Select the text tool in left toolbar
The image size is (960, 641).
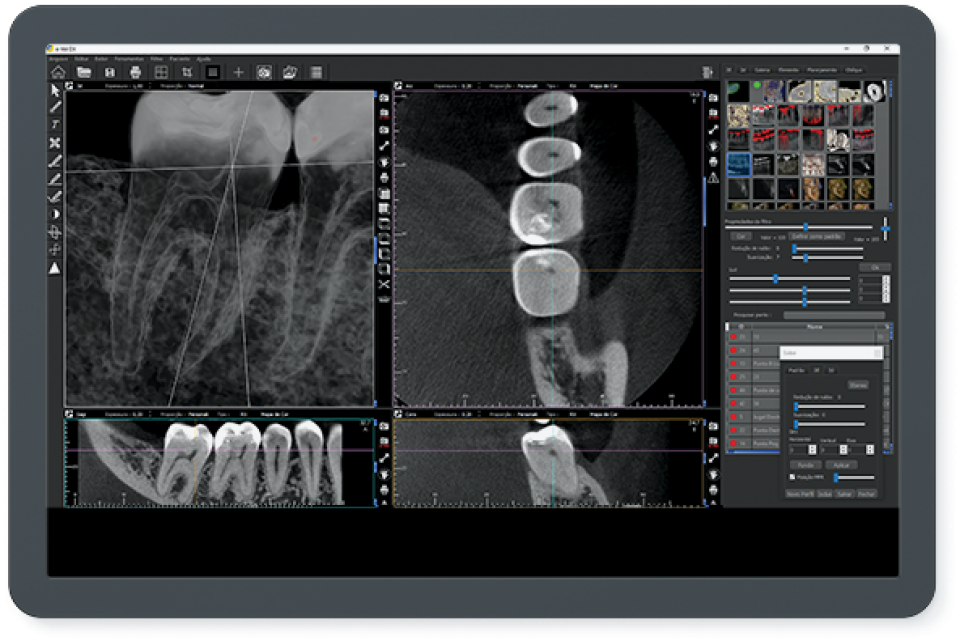pyautogui.click(x=55, y=123)
